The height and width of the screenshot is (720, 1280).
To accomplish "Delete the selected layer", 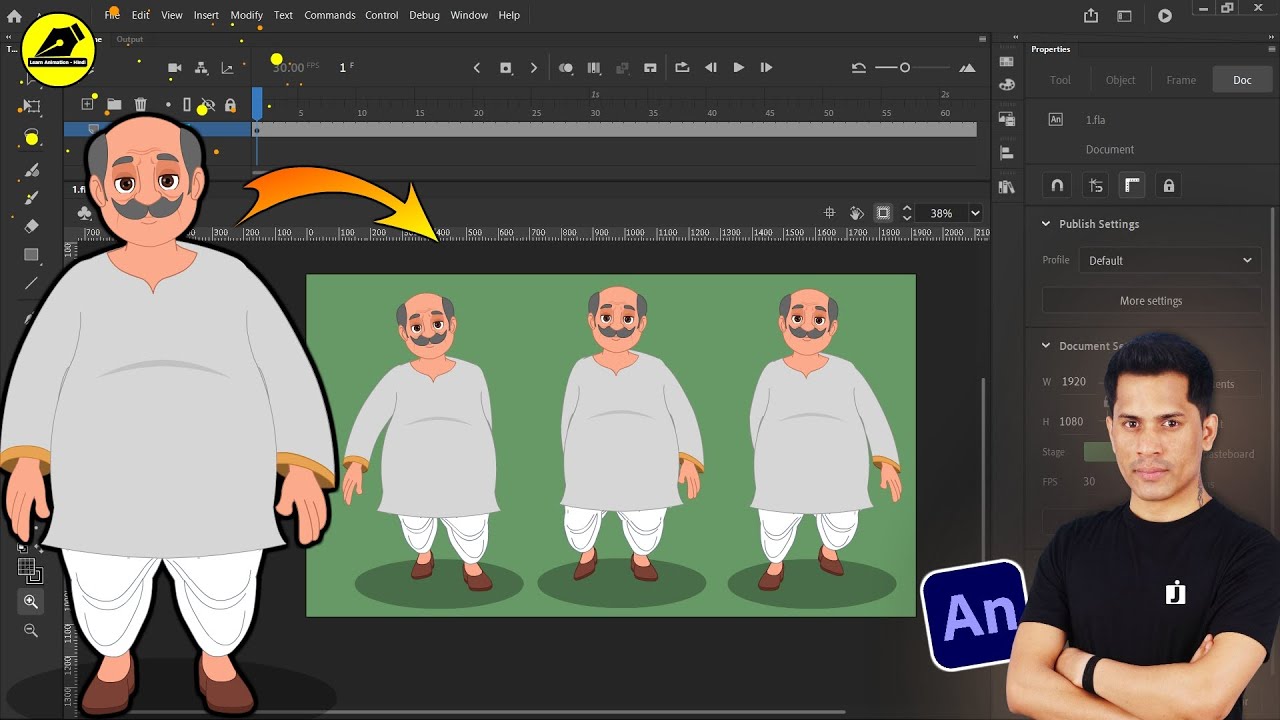I will 141,104.
